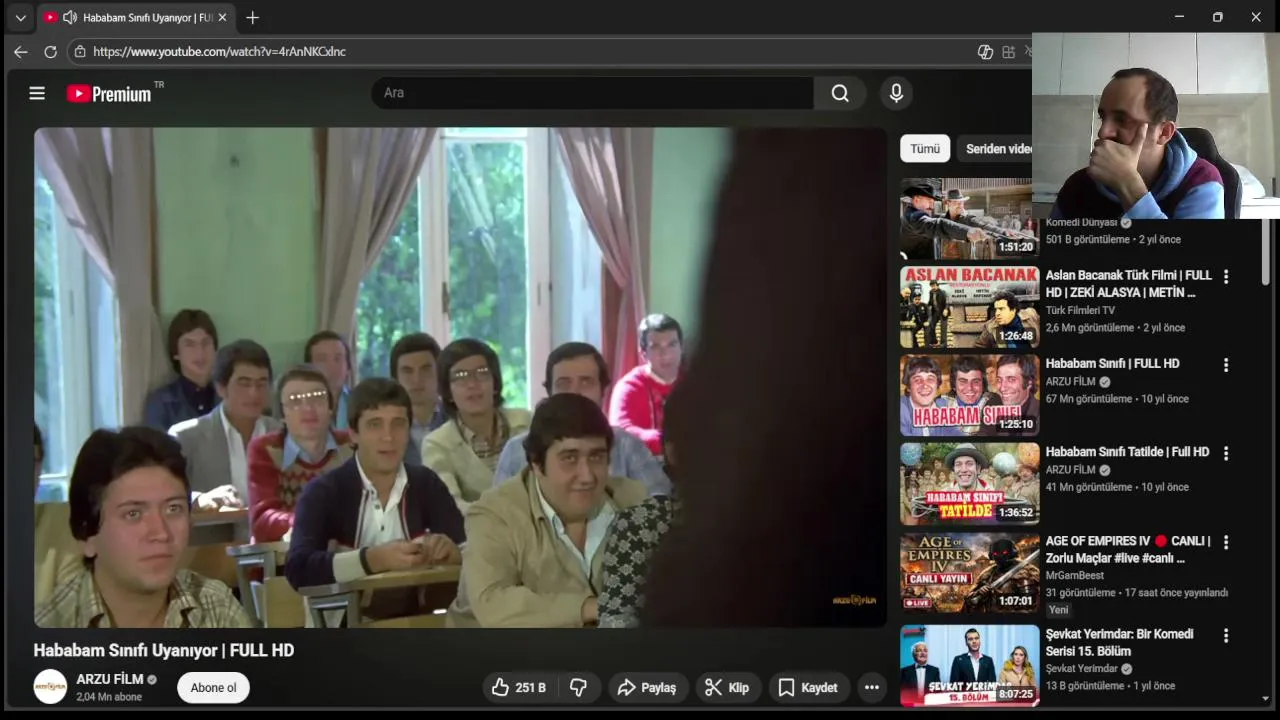The height and width of the screenshot is (720, 1280).
Task: Open the tab search dropdown arrow
Action: point(20,17)
